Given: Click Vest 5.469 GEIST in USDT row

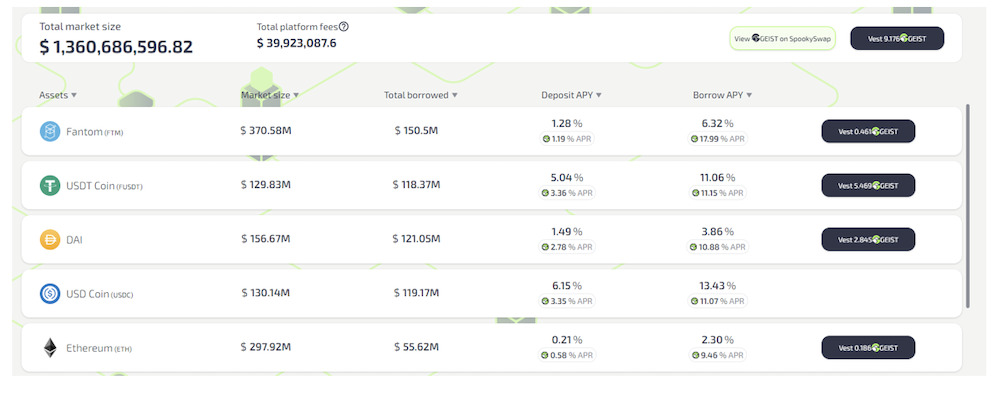Looking at the screenshot, I should (868, 186).
